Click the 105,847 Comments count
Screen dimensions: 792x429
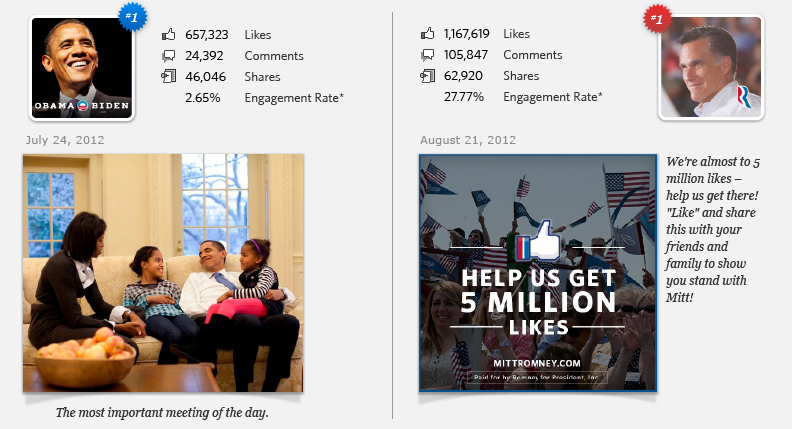click(x=466, y=55)
